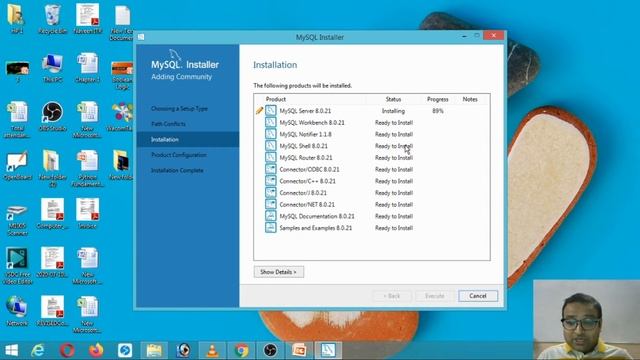Click the Connector/C++ 8.0.21 product icon
640x360 pixels.
(271, 181)
